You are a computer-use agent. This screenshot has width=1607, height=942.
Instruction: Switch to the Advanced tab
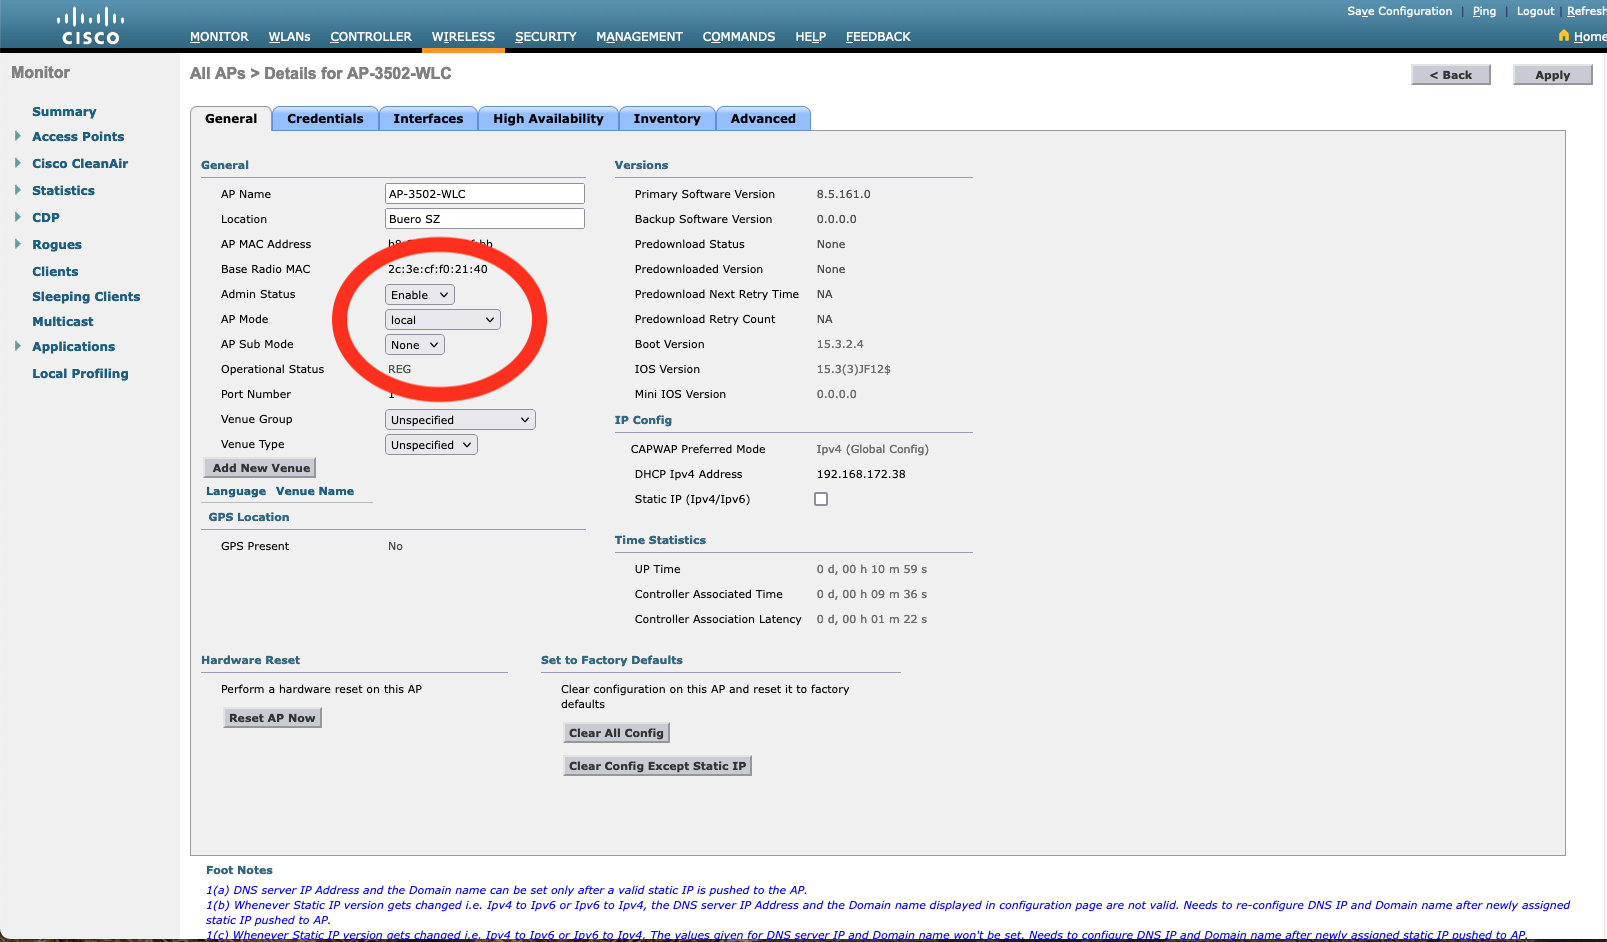763,118
